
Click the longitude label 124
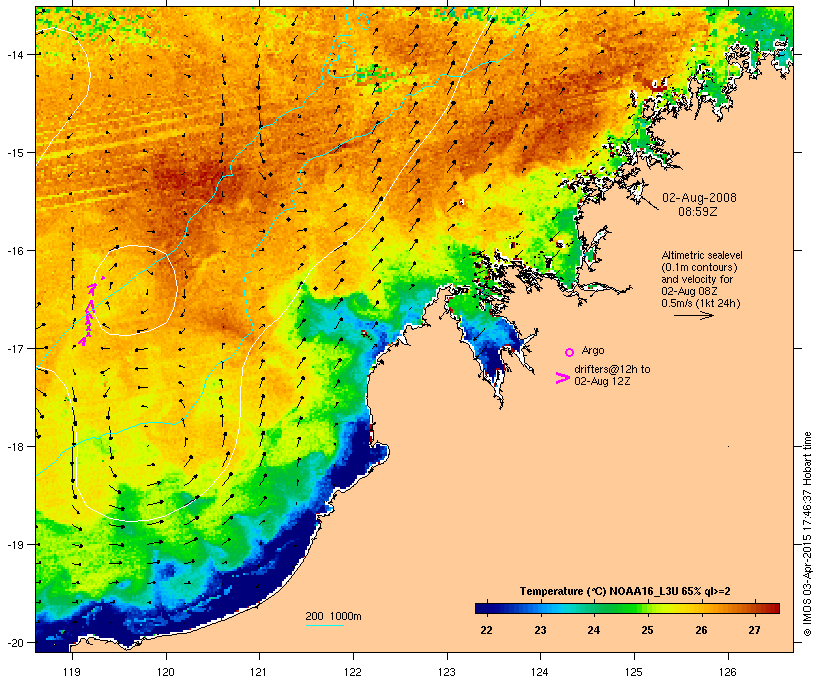click(540, 672)
